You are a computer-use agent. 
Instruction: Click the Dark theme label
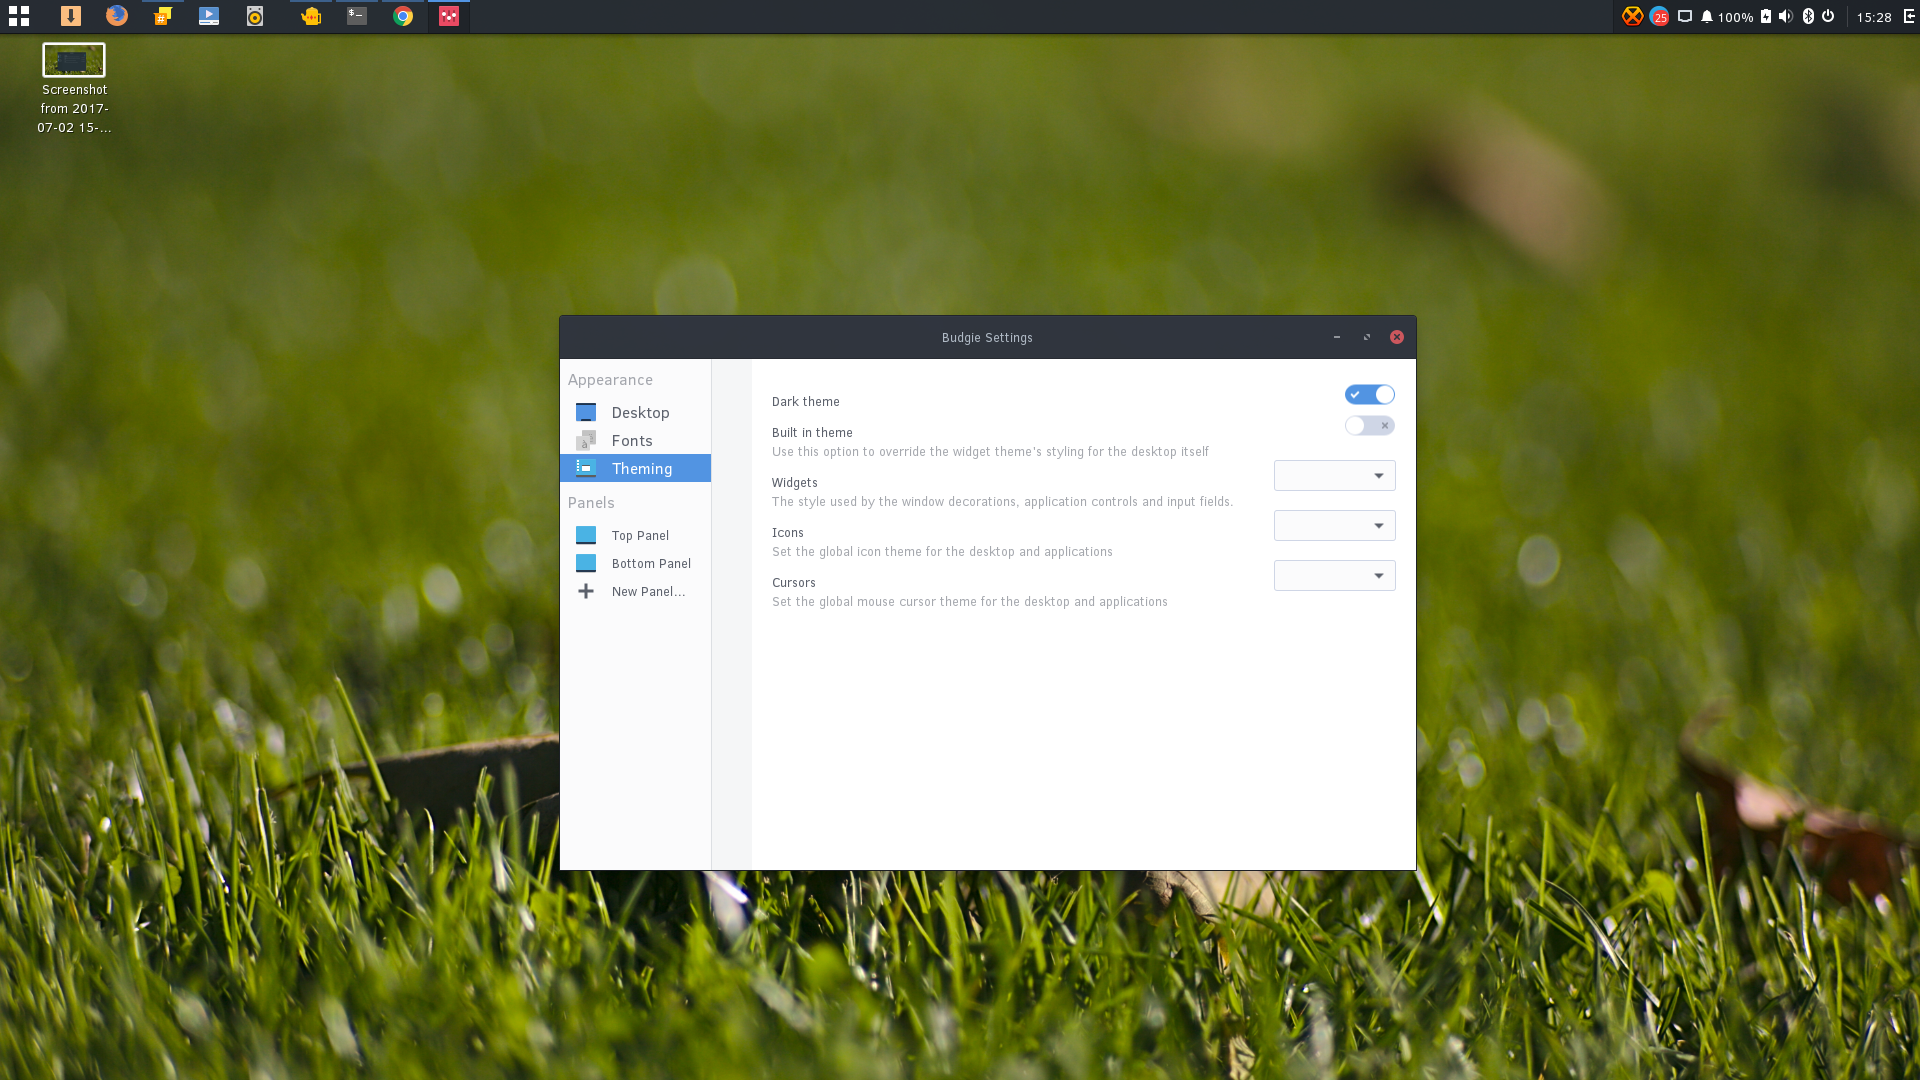tap(806, 402)
